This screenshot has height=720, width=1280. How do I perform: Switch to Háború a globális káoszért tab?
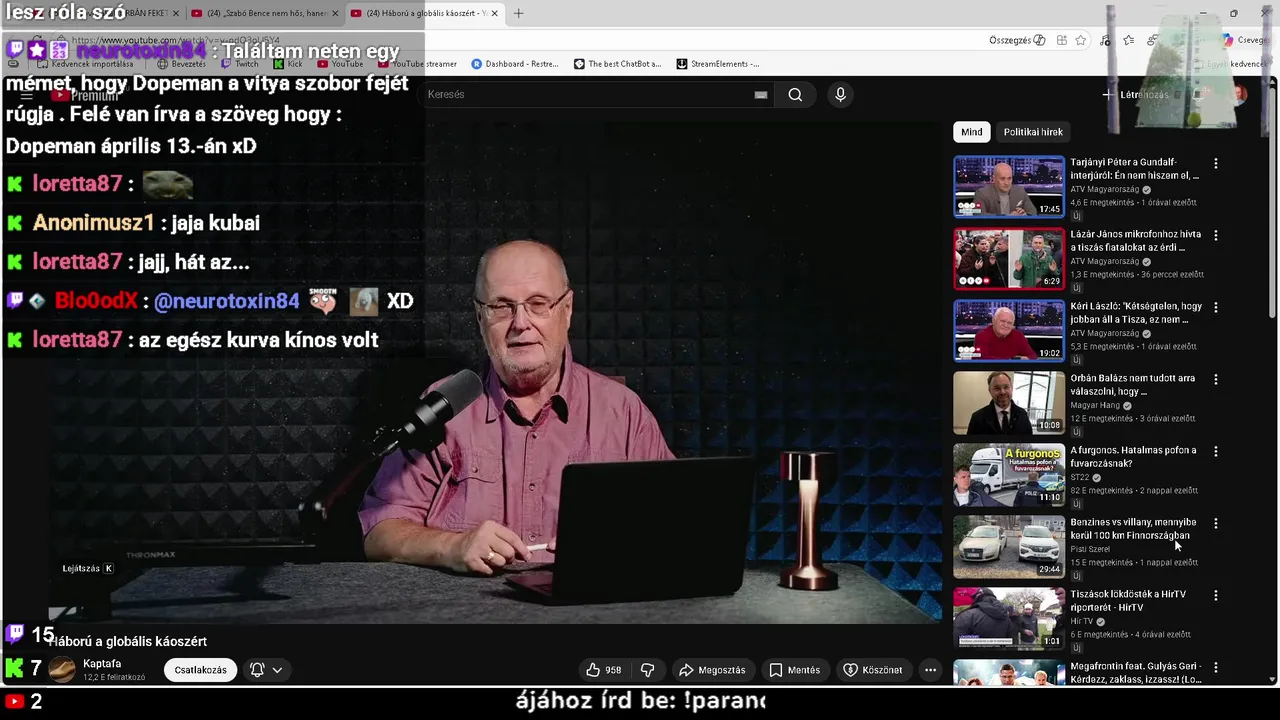click(424, 13)
